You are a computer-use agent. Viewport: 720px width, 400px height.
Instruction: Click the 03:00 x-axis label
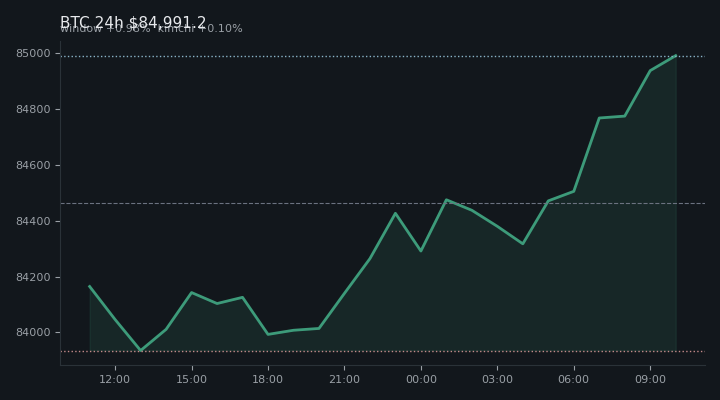[497, 379]
